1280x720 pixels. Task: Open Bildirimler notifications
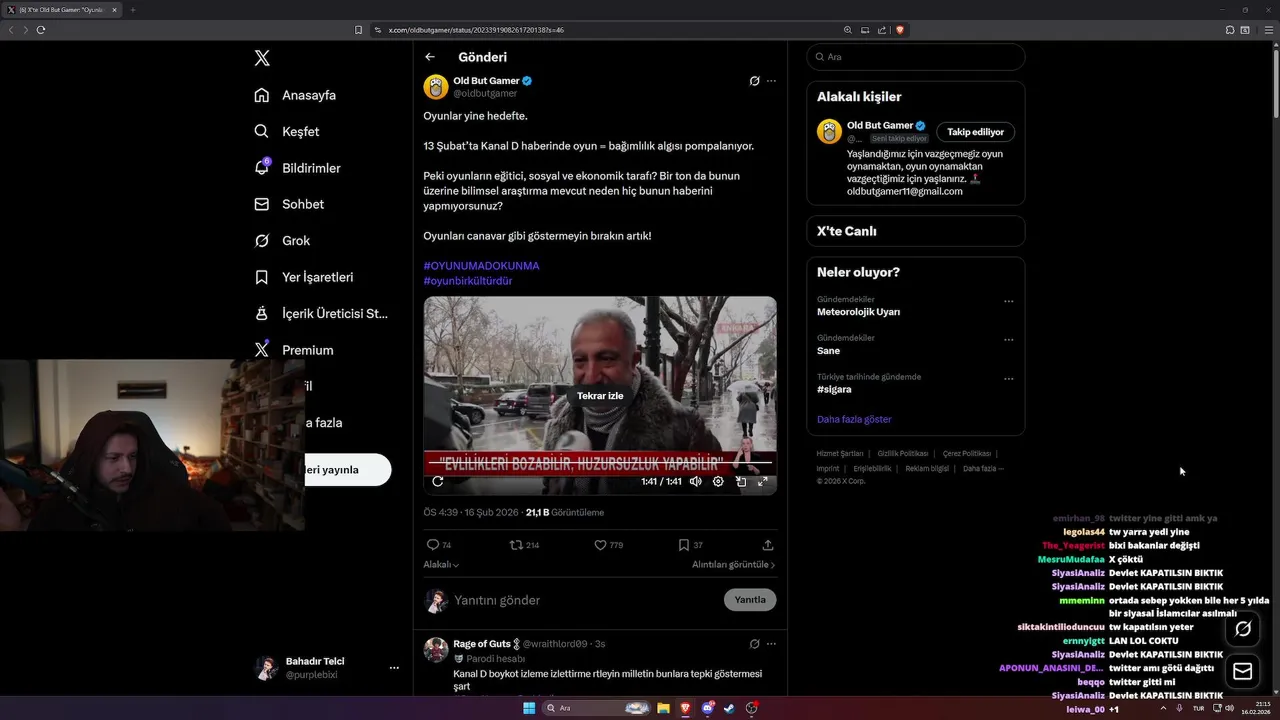pyautogui.click(x=298, y=168)
